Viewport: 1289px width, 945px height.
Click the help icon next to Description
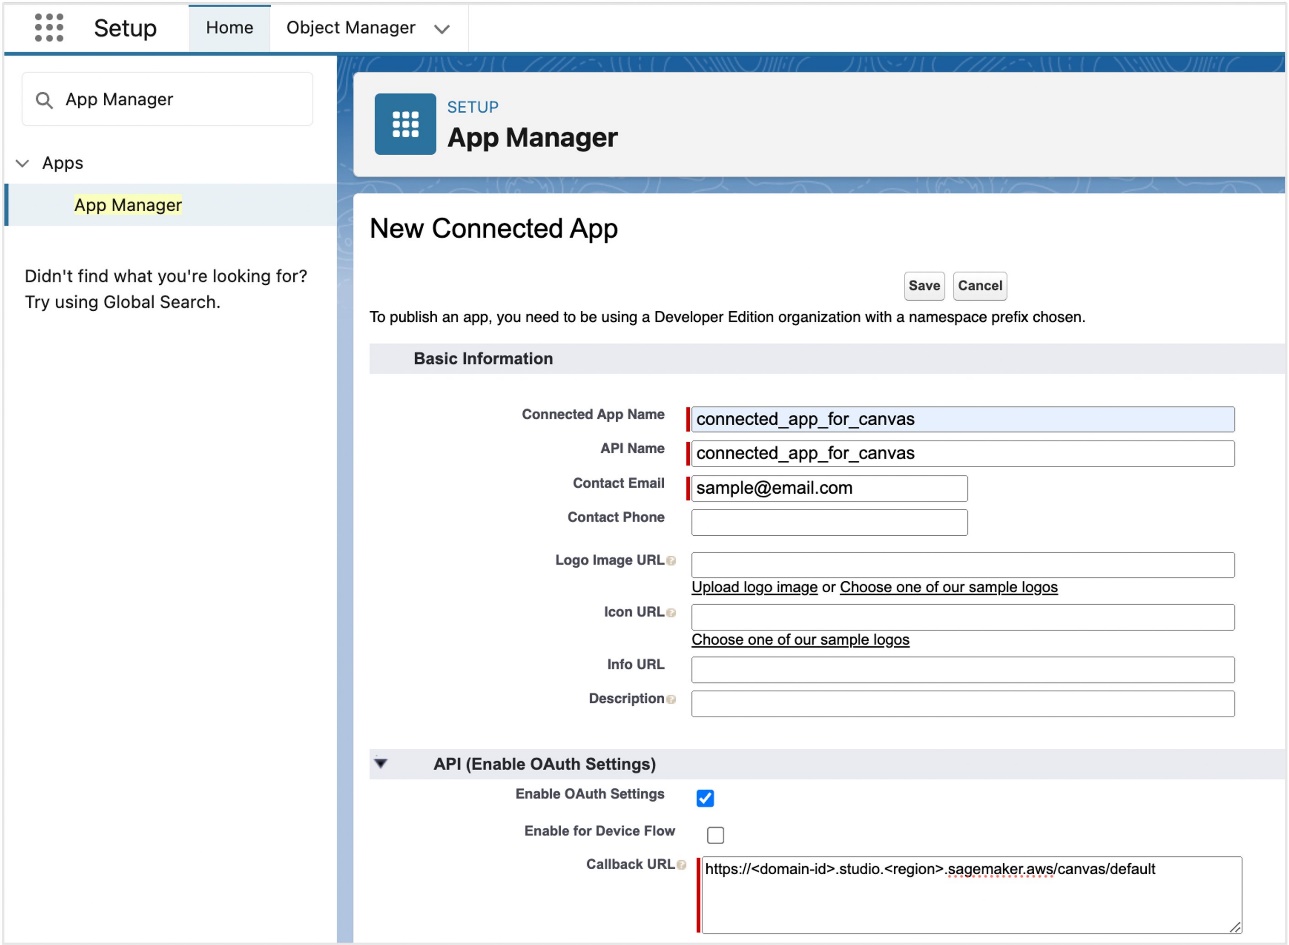671,699
